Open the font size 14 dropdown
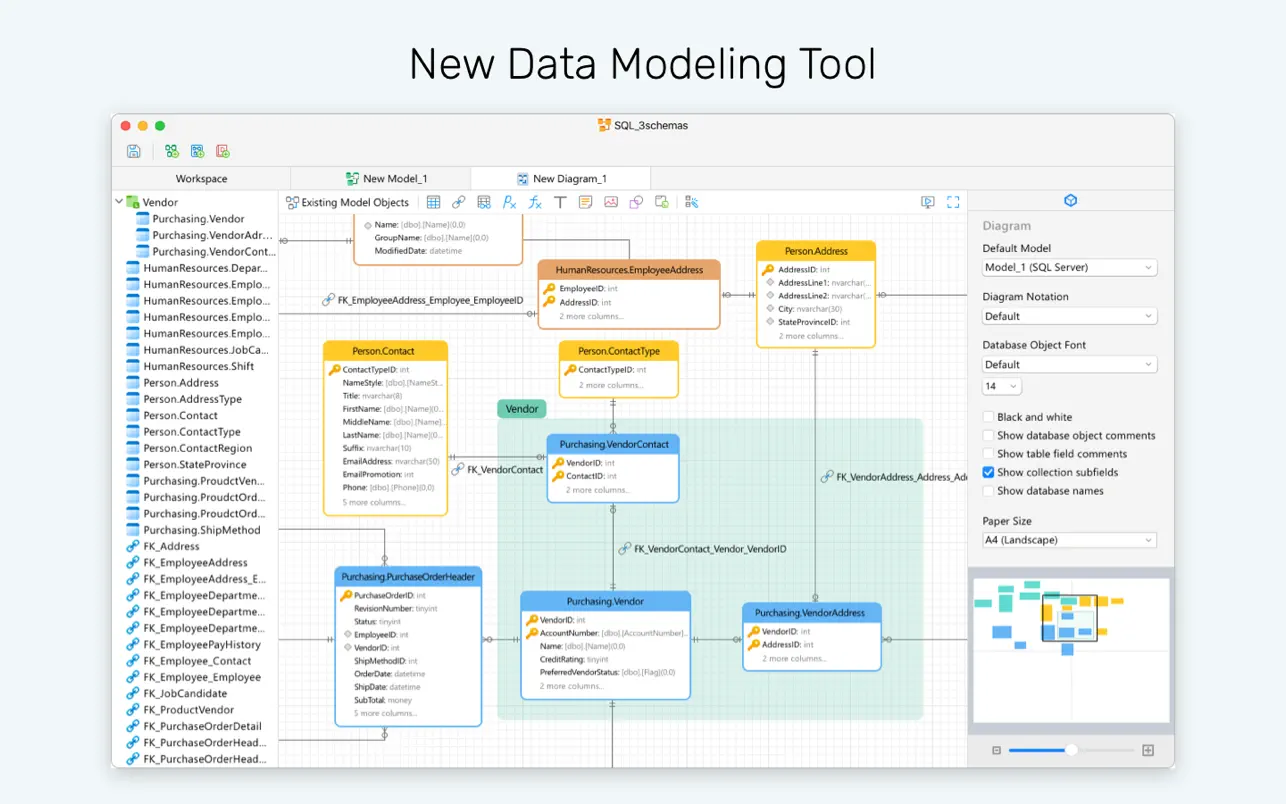Image resolution: width=1286 pixels, height=804 pixels. [x=1002, y=386]
